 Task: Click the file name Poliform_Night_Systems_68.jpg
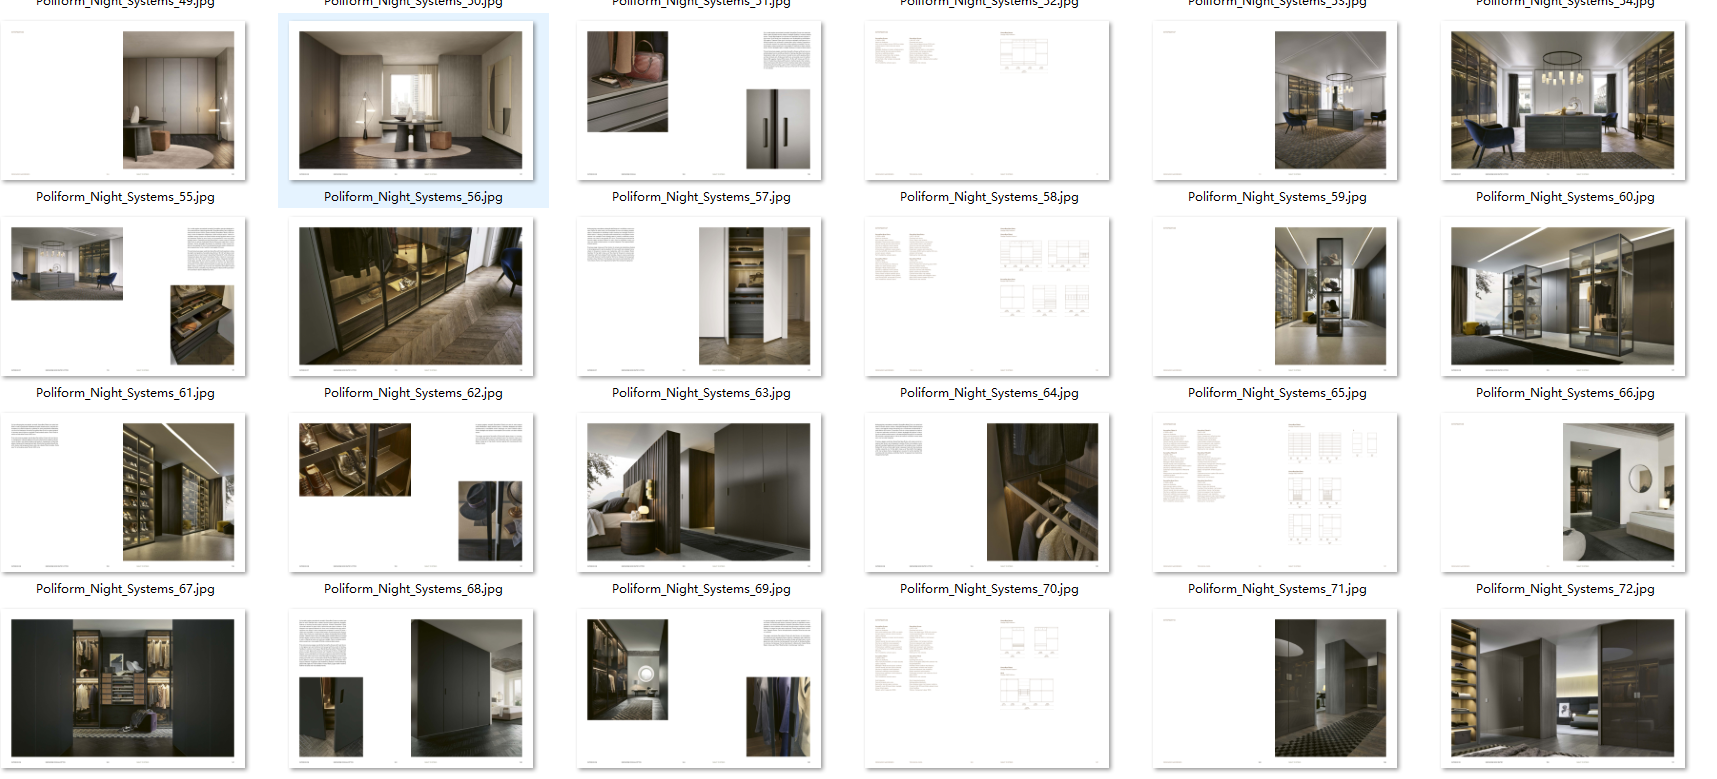413,589
